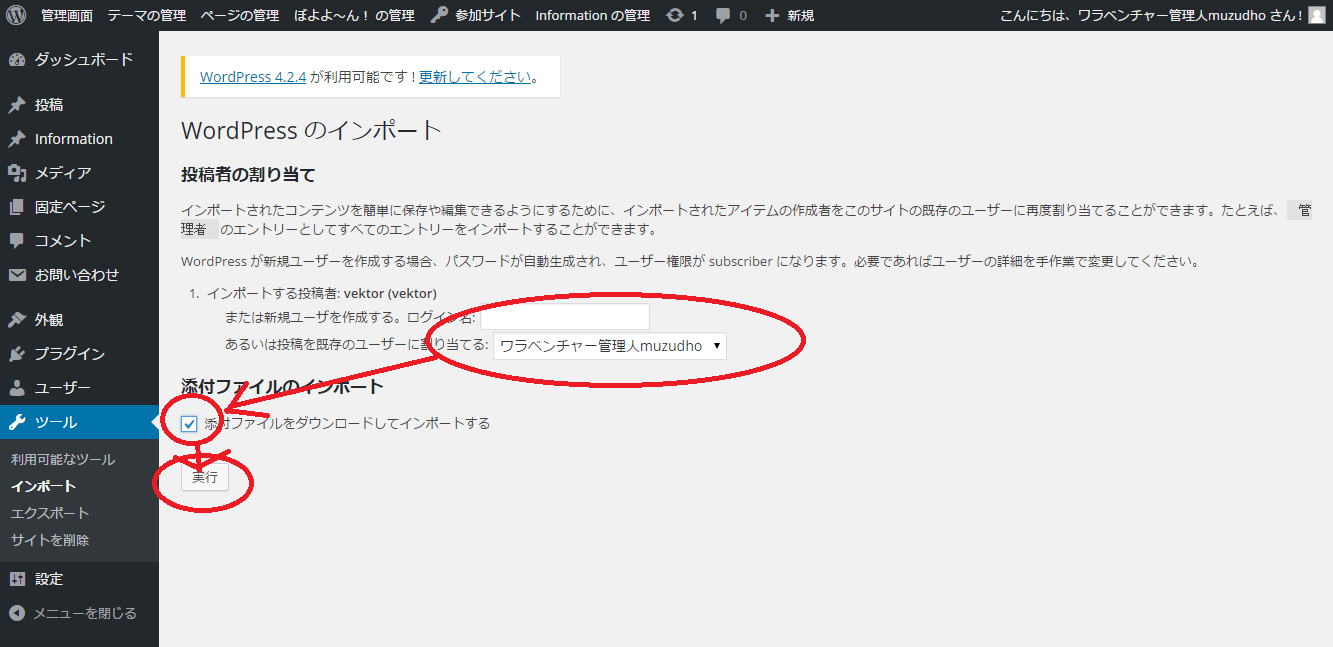Click the 固定ページ pages icon
Image resolution: width=1333 pixels, height=647 pixels.
coord(16,207)
